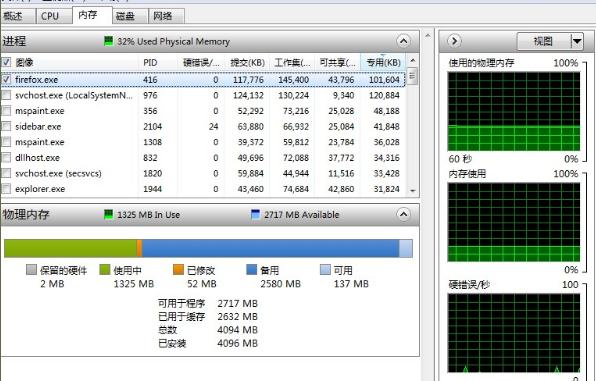Click the PID value 2104
Viewport: 596px width, 381px height.
[152, 127]
